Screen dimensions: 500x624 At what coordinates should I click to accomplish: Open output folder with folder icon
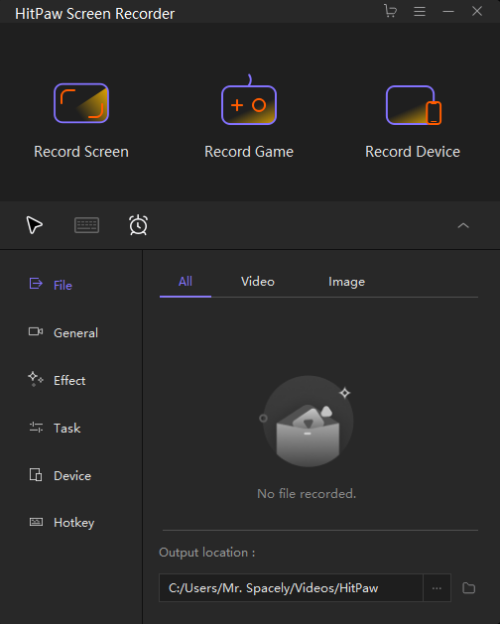(469, 588)
